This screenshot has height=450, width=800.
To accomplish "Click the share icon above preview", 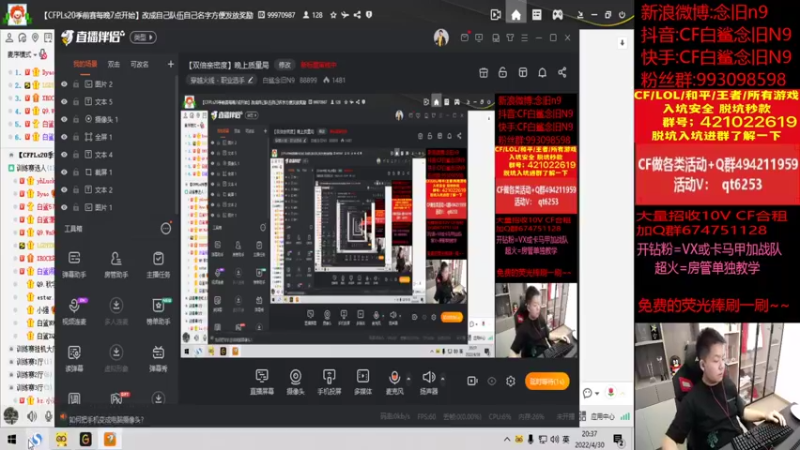I will pyautogui.click(x=562, y=72).
